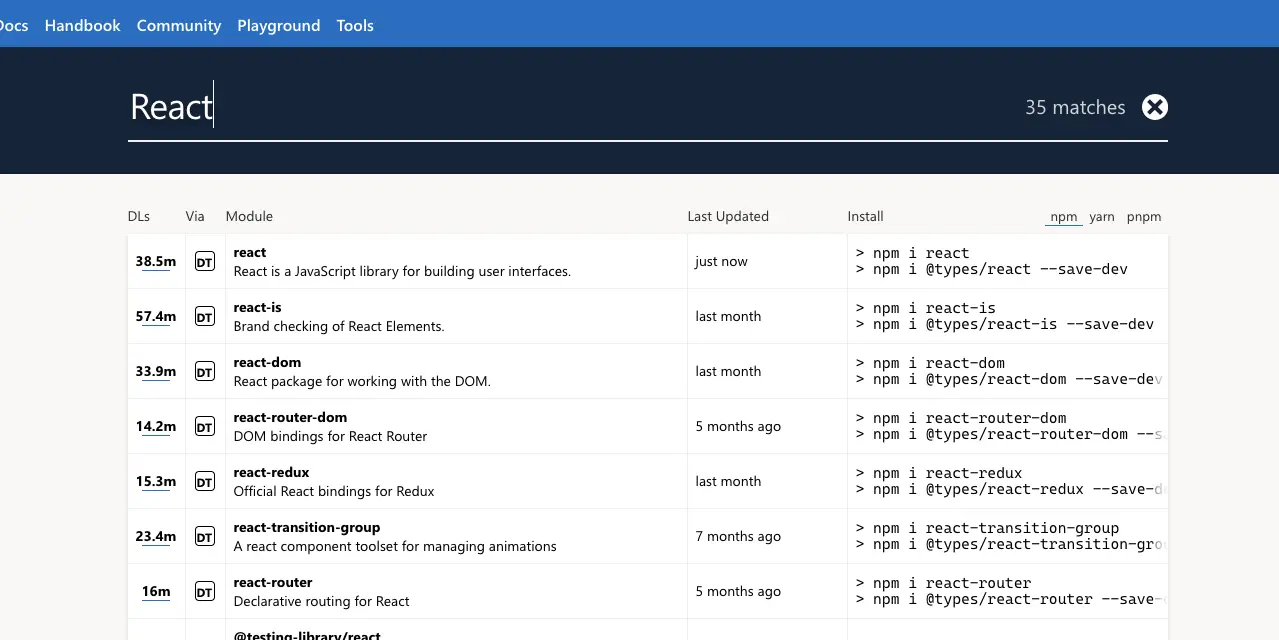Viewport: 1279px width, 640px height.
Task: Click the 'npm i react-redux' install command
Action: pyautogui.click(x=939, y=474)
